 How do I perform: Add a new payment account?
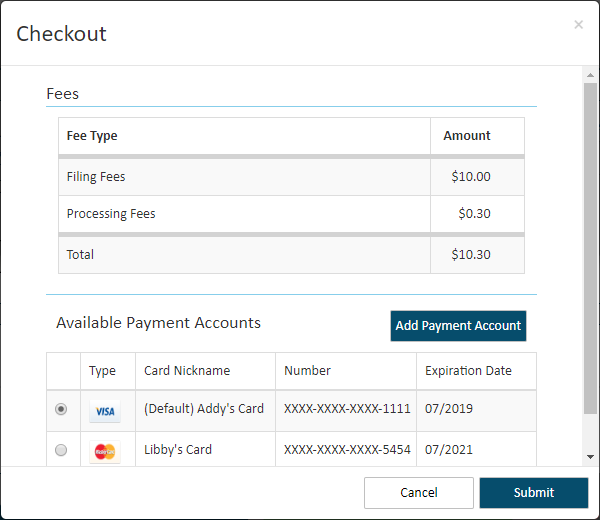pyautogui.click(x=458, y=326)
